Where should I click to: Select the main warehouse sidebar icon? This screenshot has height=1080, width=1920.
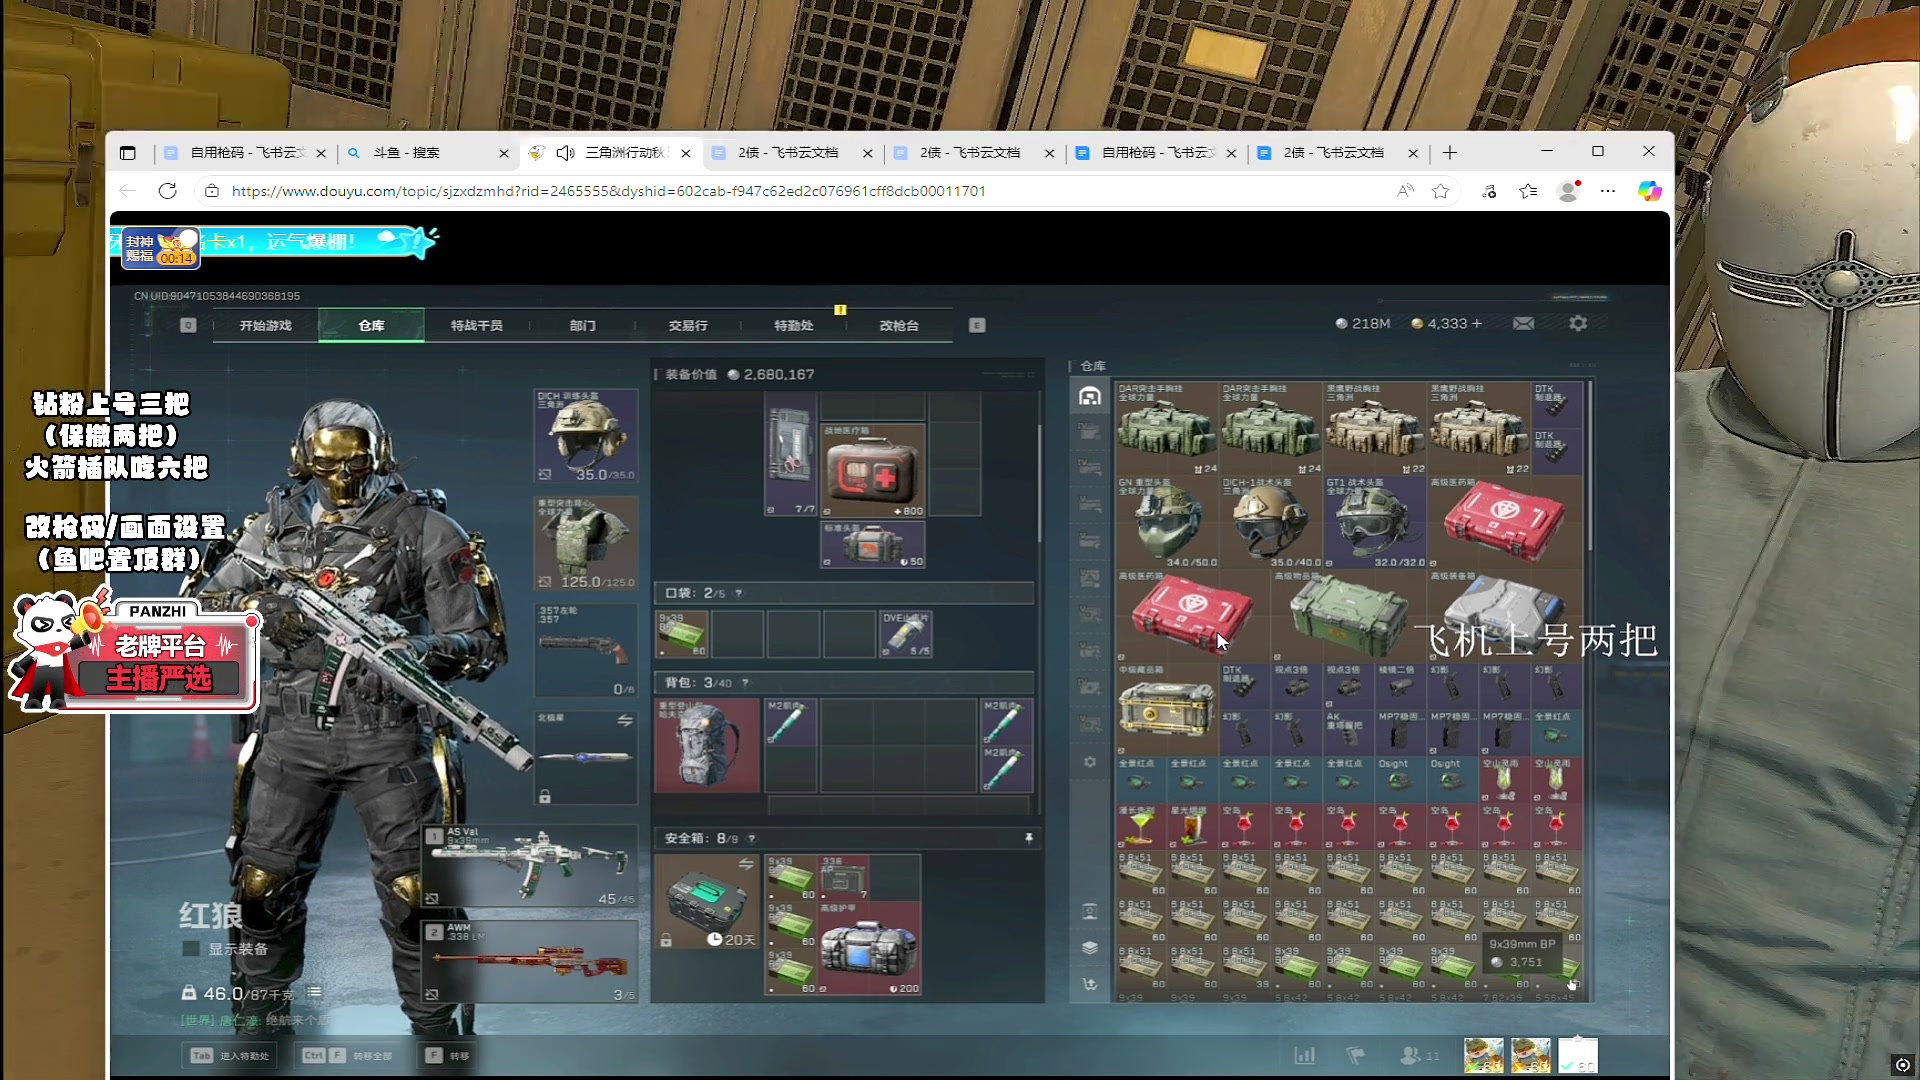(x=1090, y=396)
